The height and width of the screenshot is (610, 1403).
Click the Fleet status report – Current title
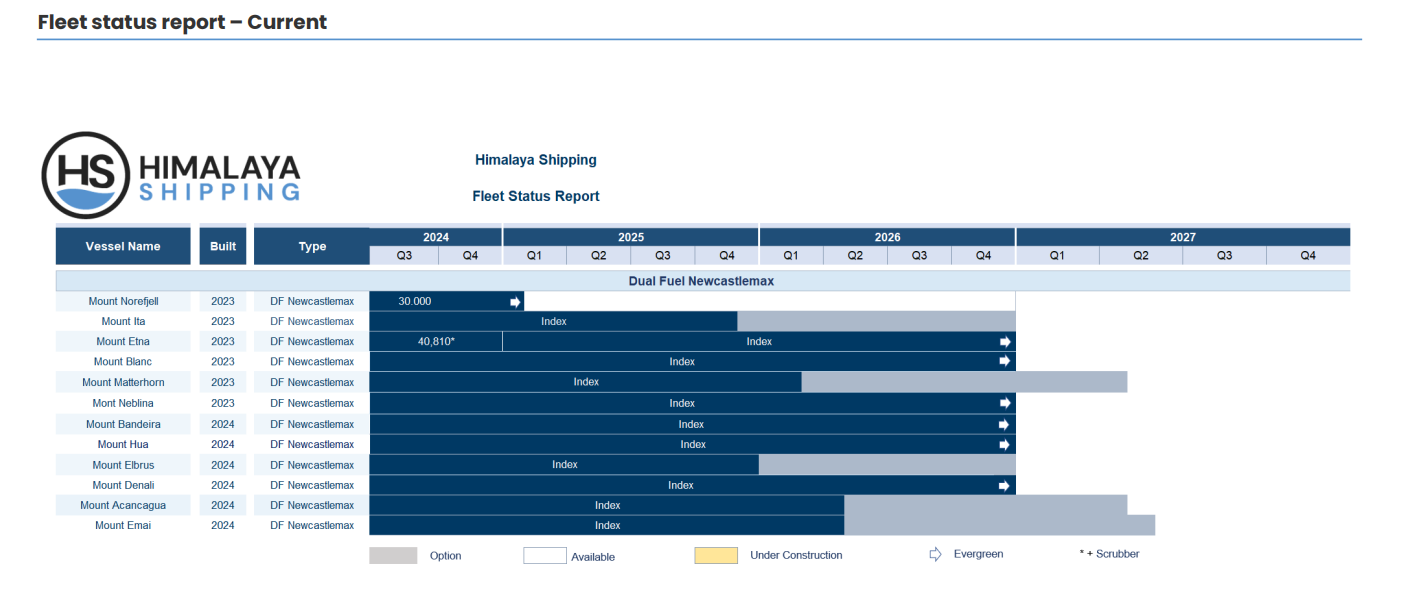pos(182,21)
